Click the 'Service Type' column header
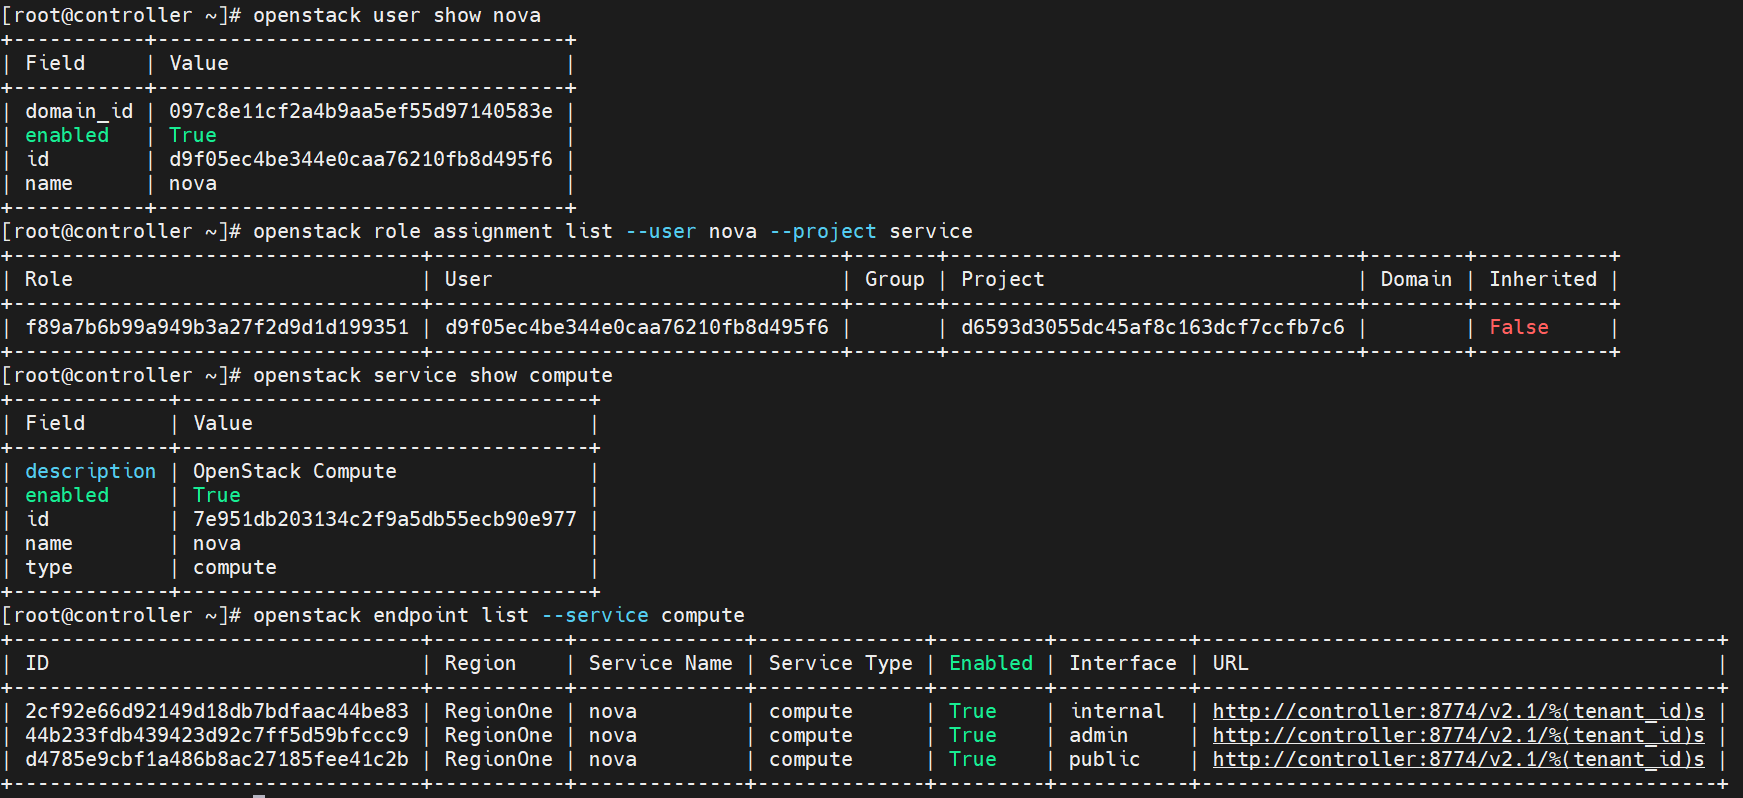The image size is (1743, 798). (x=841, y=663)
